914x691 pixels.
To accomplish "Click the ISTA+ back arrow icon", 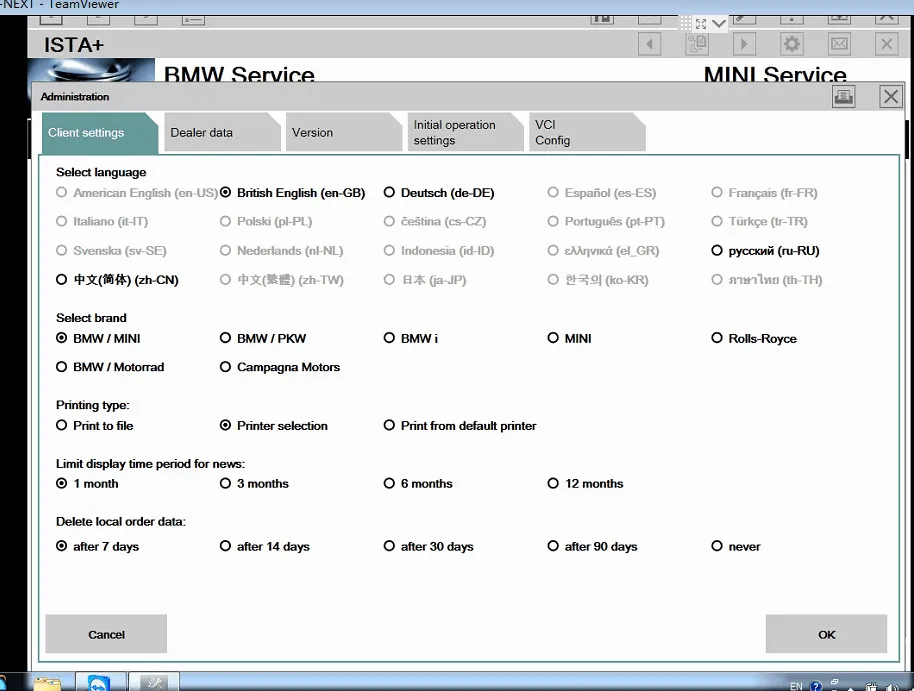I will (x=649, y=44).
